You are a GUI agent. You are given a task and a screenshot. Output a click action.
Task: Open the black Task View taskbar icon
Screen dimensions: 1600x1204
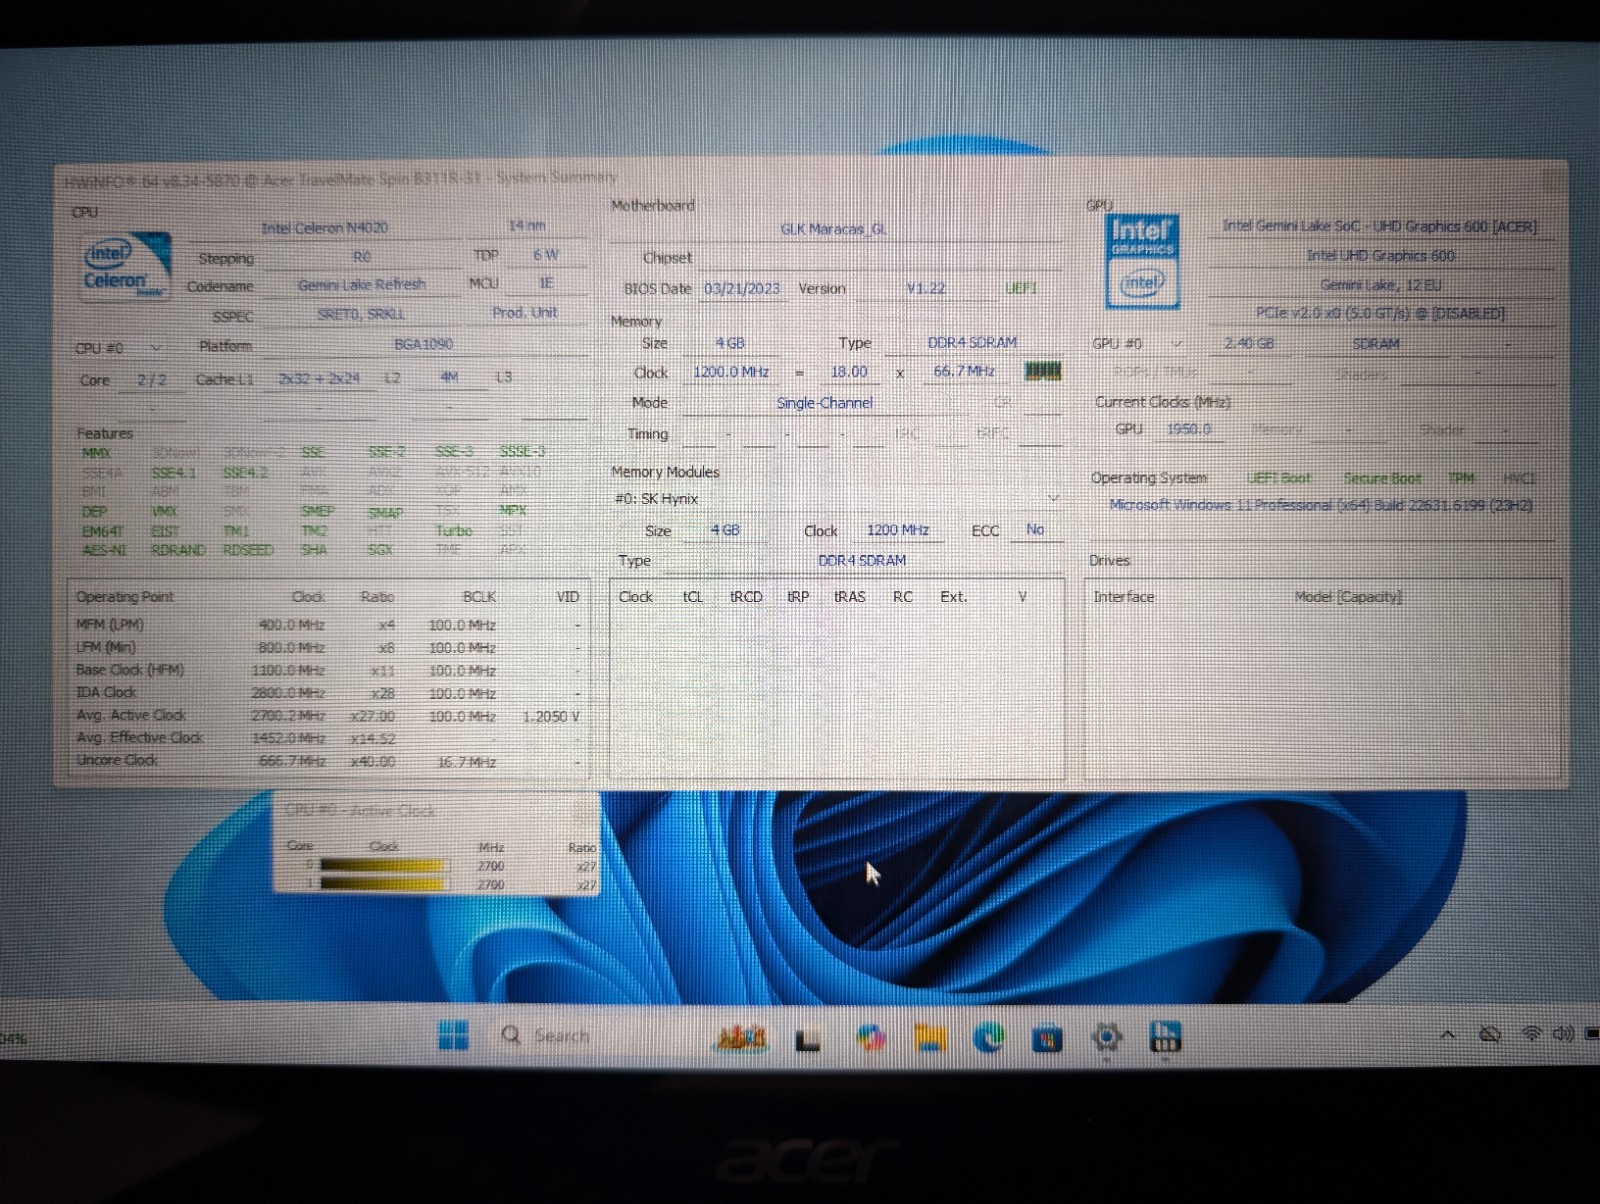tap(807, 1040)
